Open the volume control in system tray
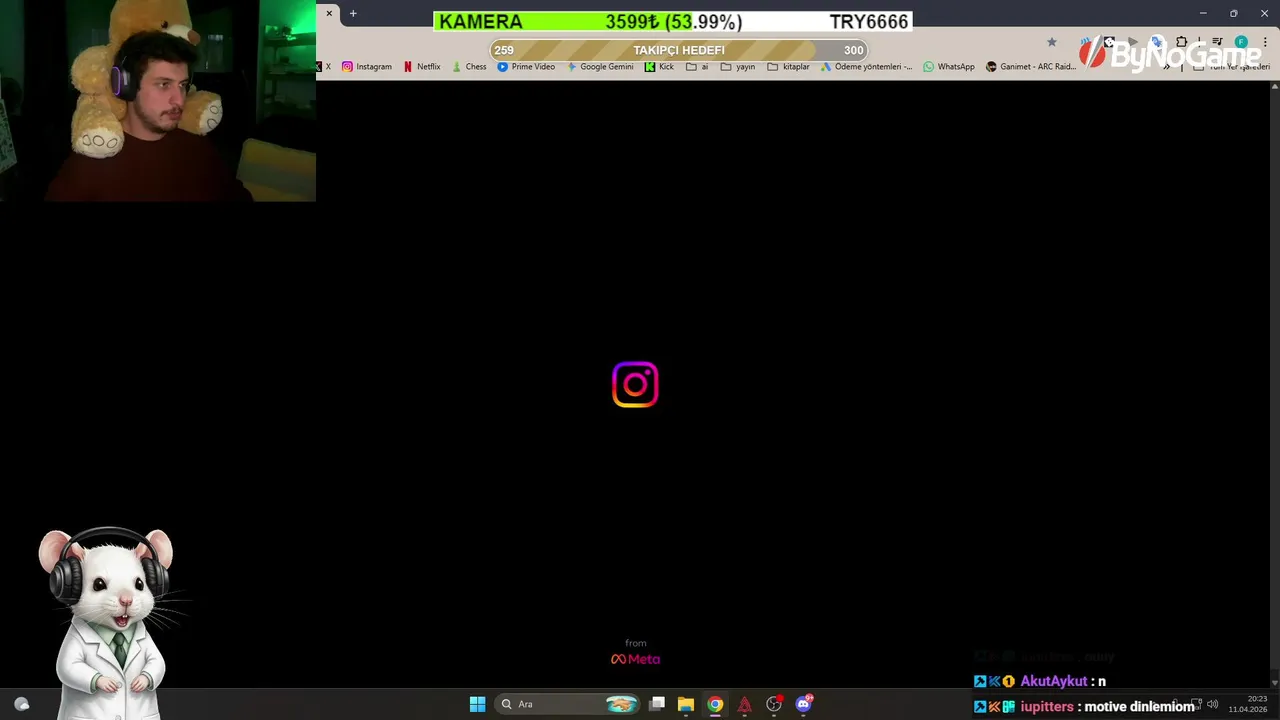Screen dimensions: 1280x720 tap(1212, 704)
